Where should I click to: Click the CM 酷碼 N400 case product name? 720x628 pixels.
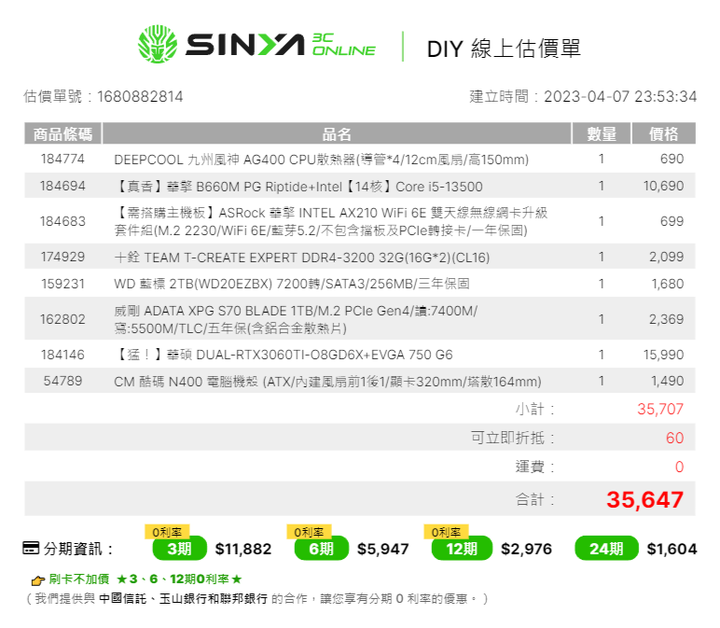point(328,382)
